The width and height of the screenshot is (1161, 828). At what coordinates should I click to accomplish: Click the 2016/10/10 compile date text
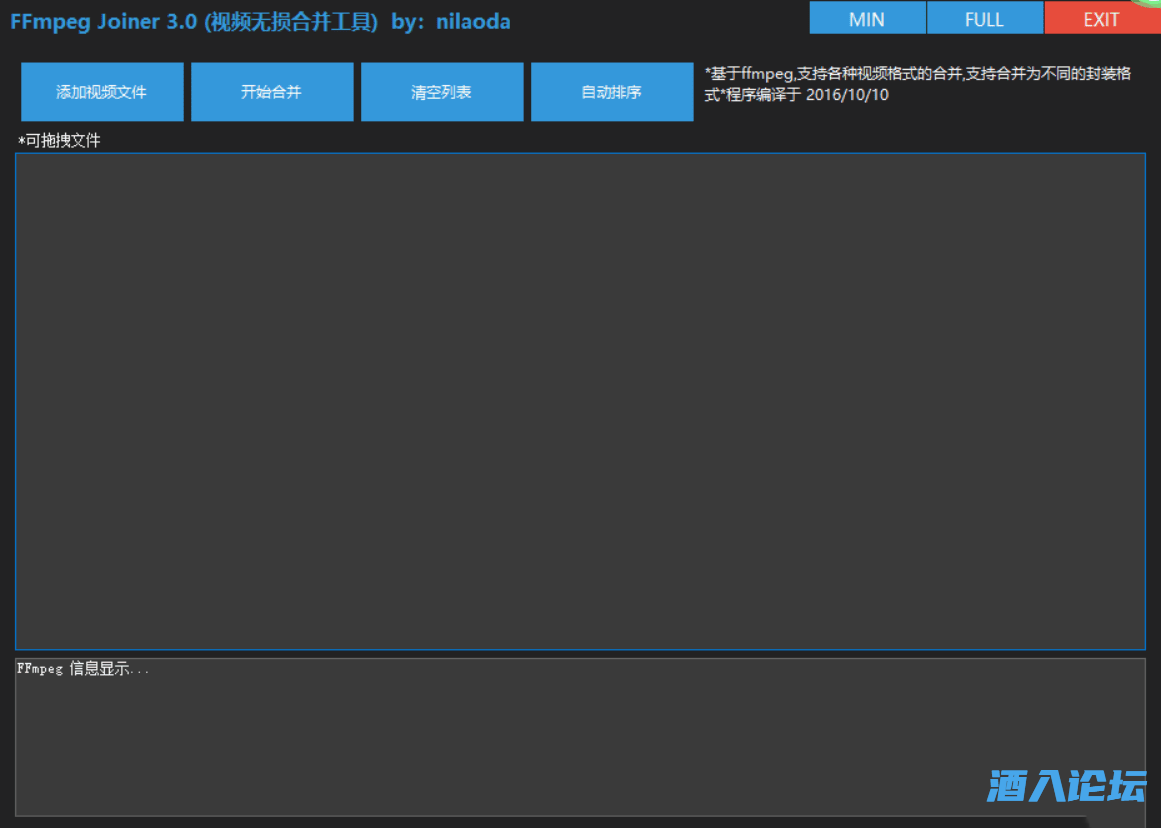[x=847, y=95]
